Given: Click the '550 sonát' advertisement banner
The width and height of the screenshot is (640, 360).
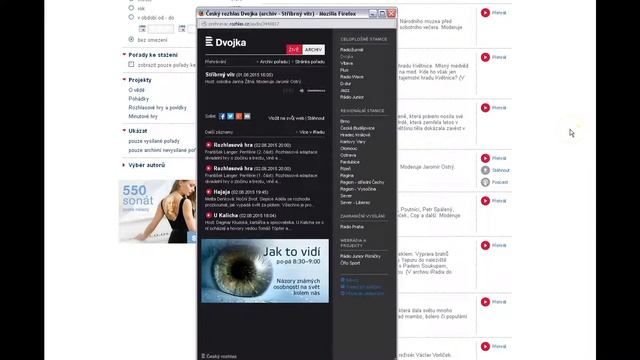Looking at the screenshot, I should pyautogui.click(x=158, y=211).
